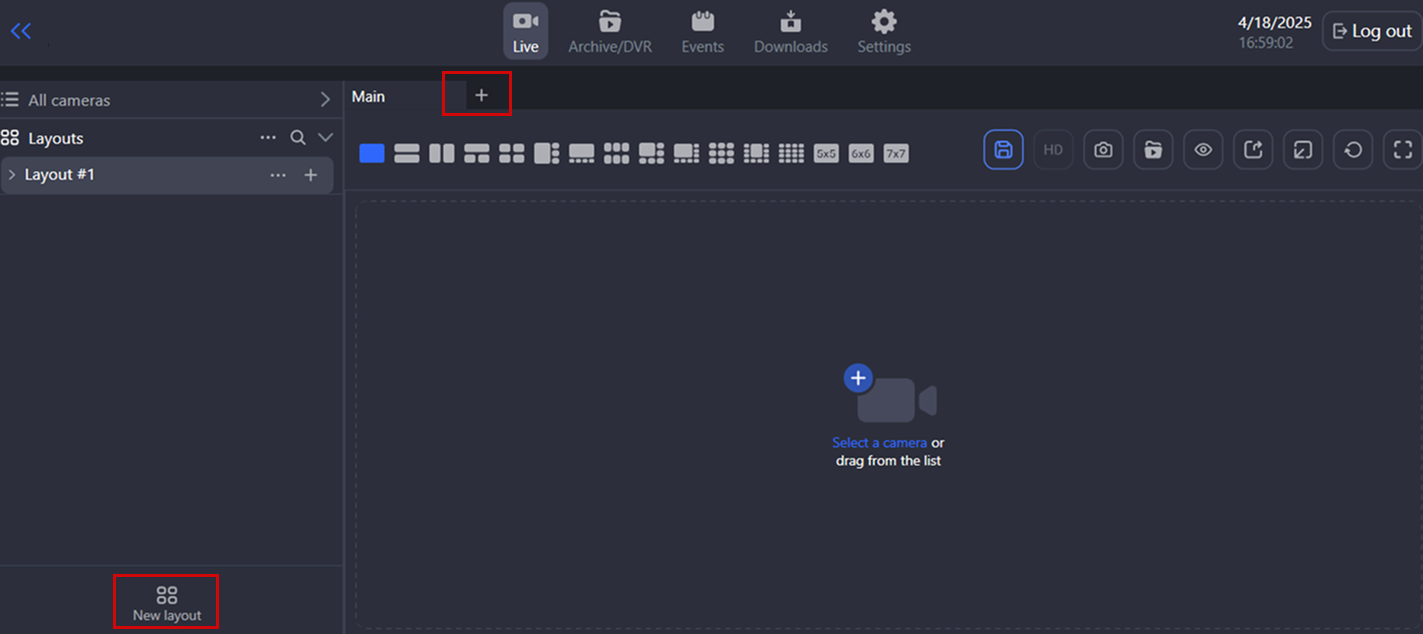Screen dimensions: 1423x634
Task: Collapse sidebar with double-arrow icon
Action: tap(21, 31)
